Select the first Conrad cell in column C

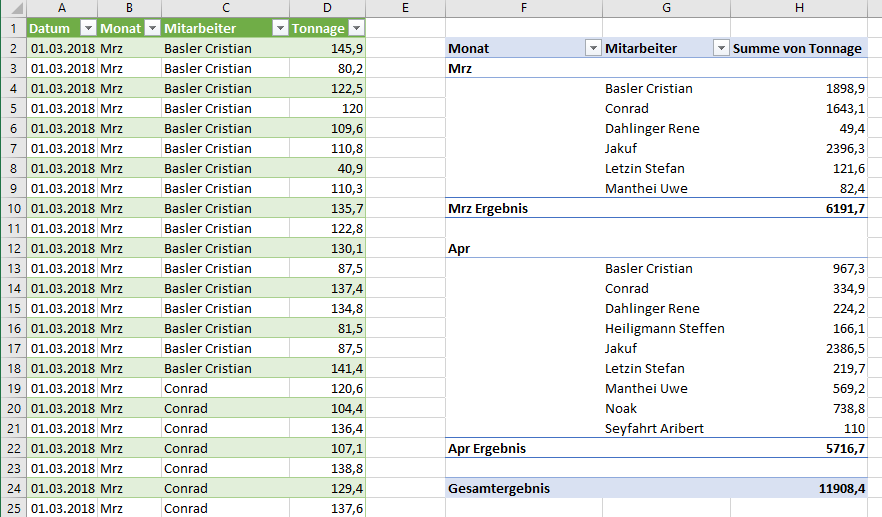point(226,389)
